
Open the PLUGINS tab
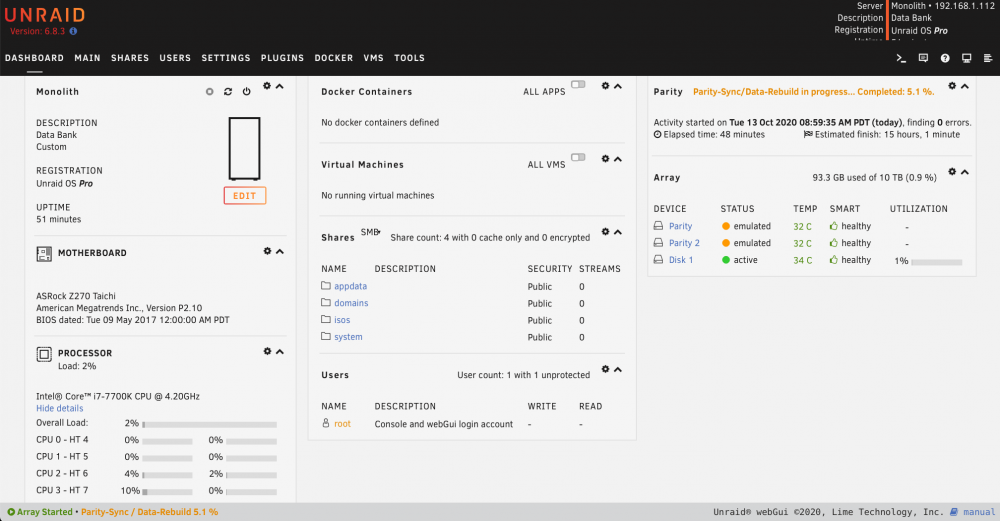(283, 58)
